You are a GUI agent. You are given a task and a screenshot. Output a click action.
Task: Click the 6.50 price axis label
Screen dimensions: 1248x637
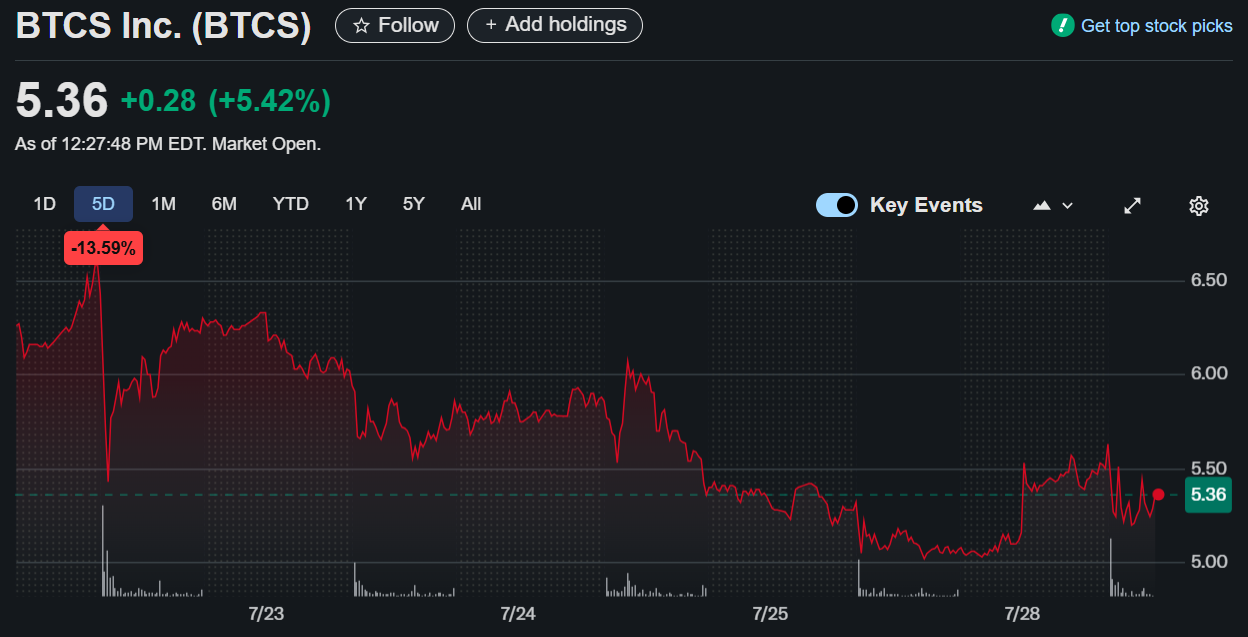click(1209, 280)
